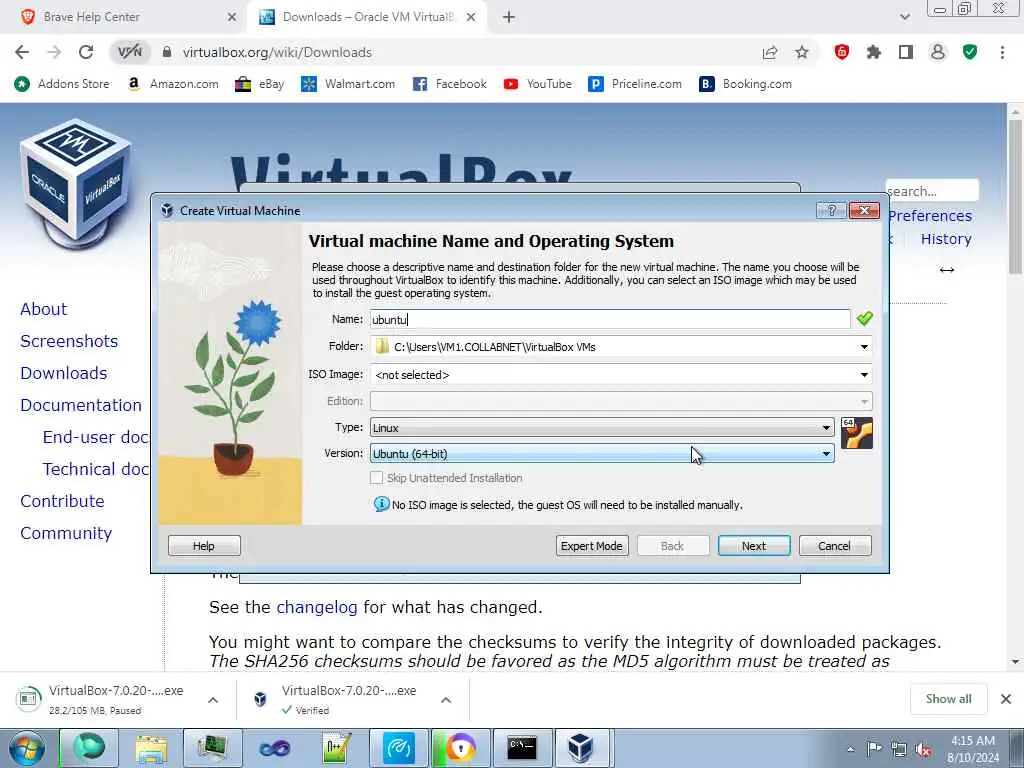Close the downloads bar

click(1006, 699)
